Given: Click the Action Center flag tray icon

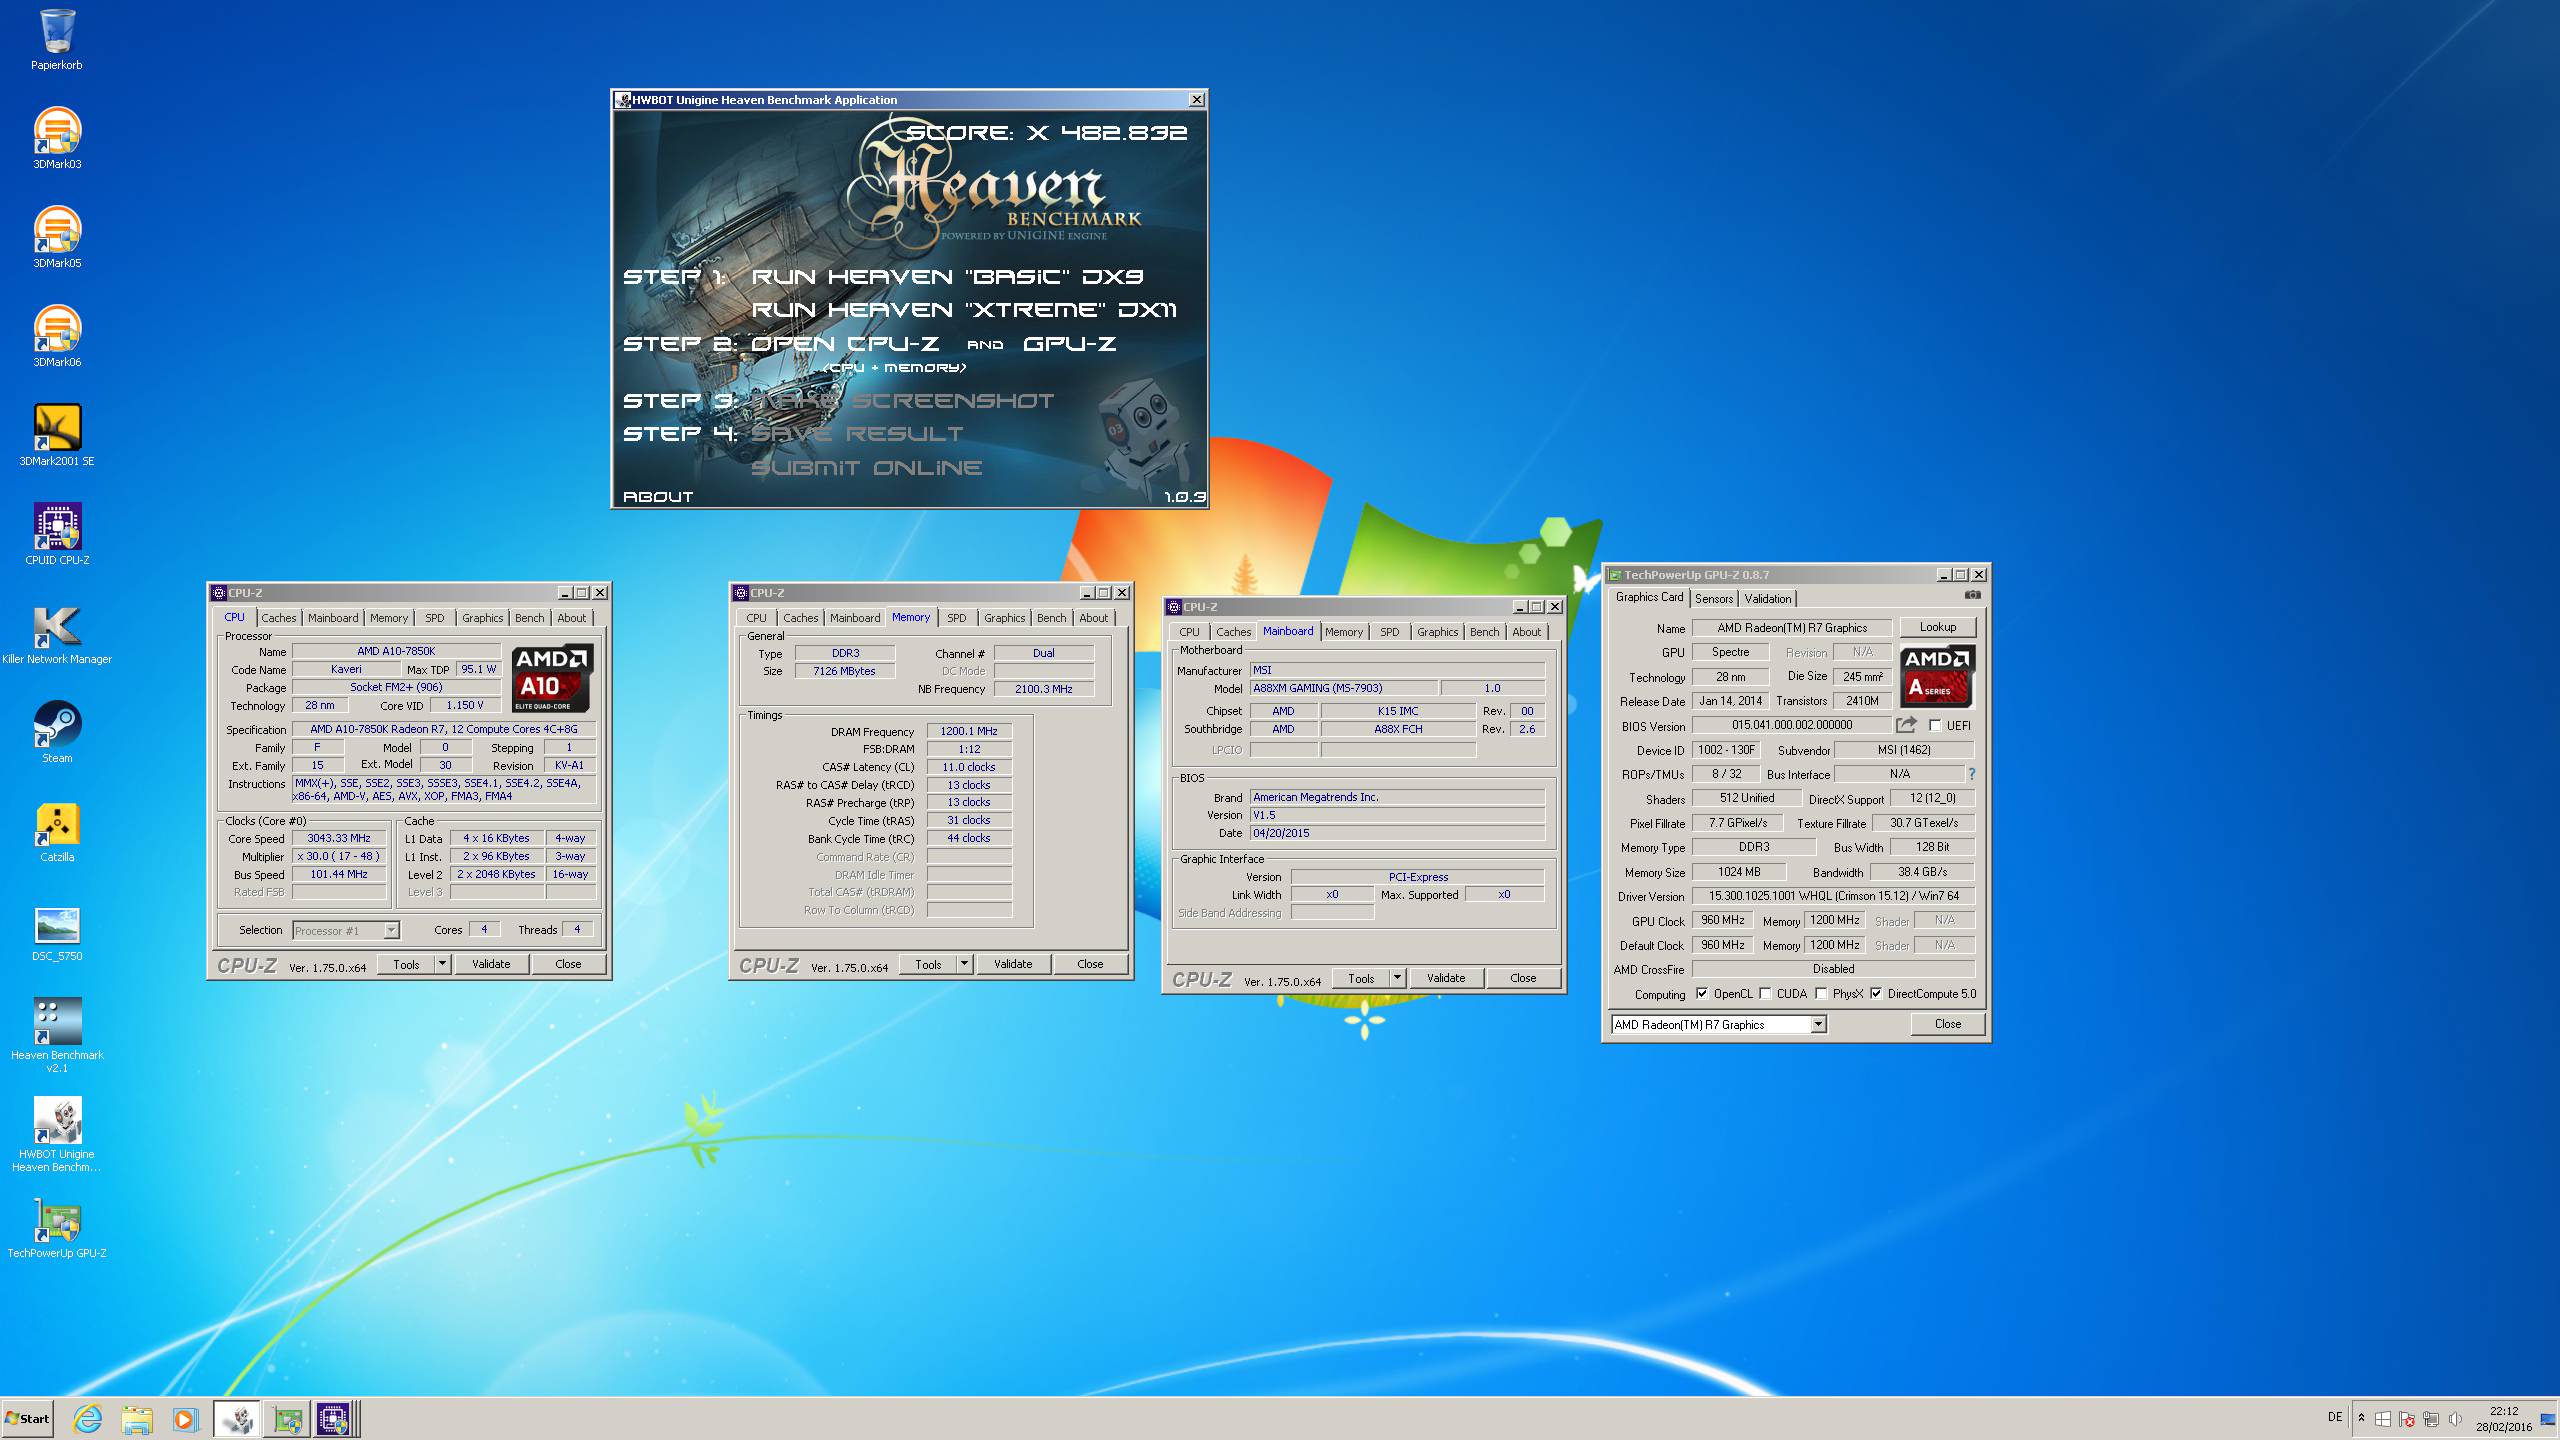Looking at the screenshot, I should pos(2407,1419).
